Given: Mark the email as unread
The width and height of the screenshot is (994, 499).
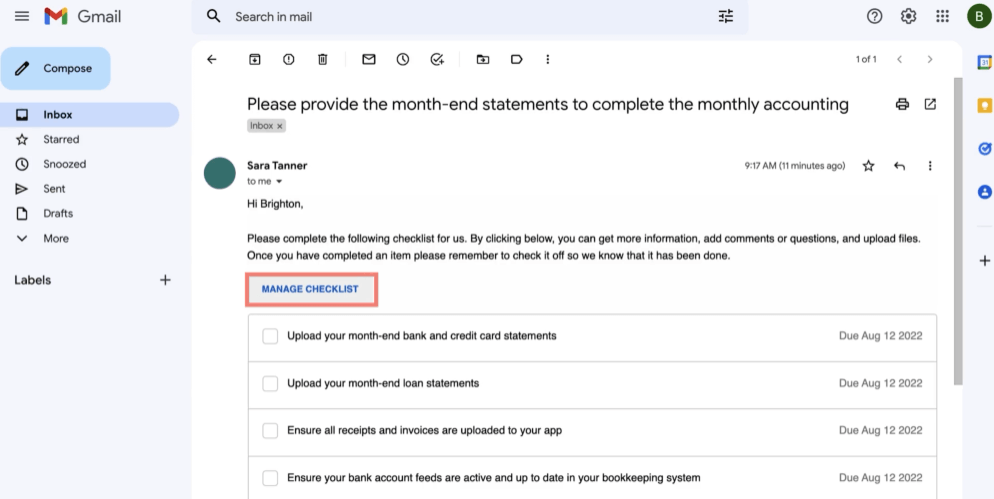Looking at the screenshot, I should [369, 60].
